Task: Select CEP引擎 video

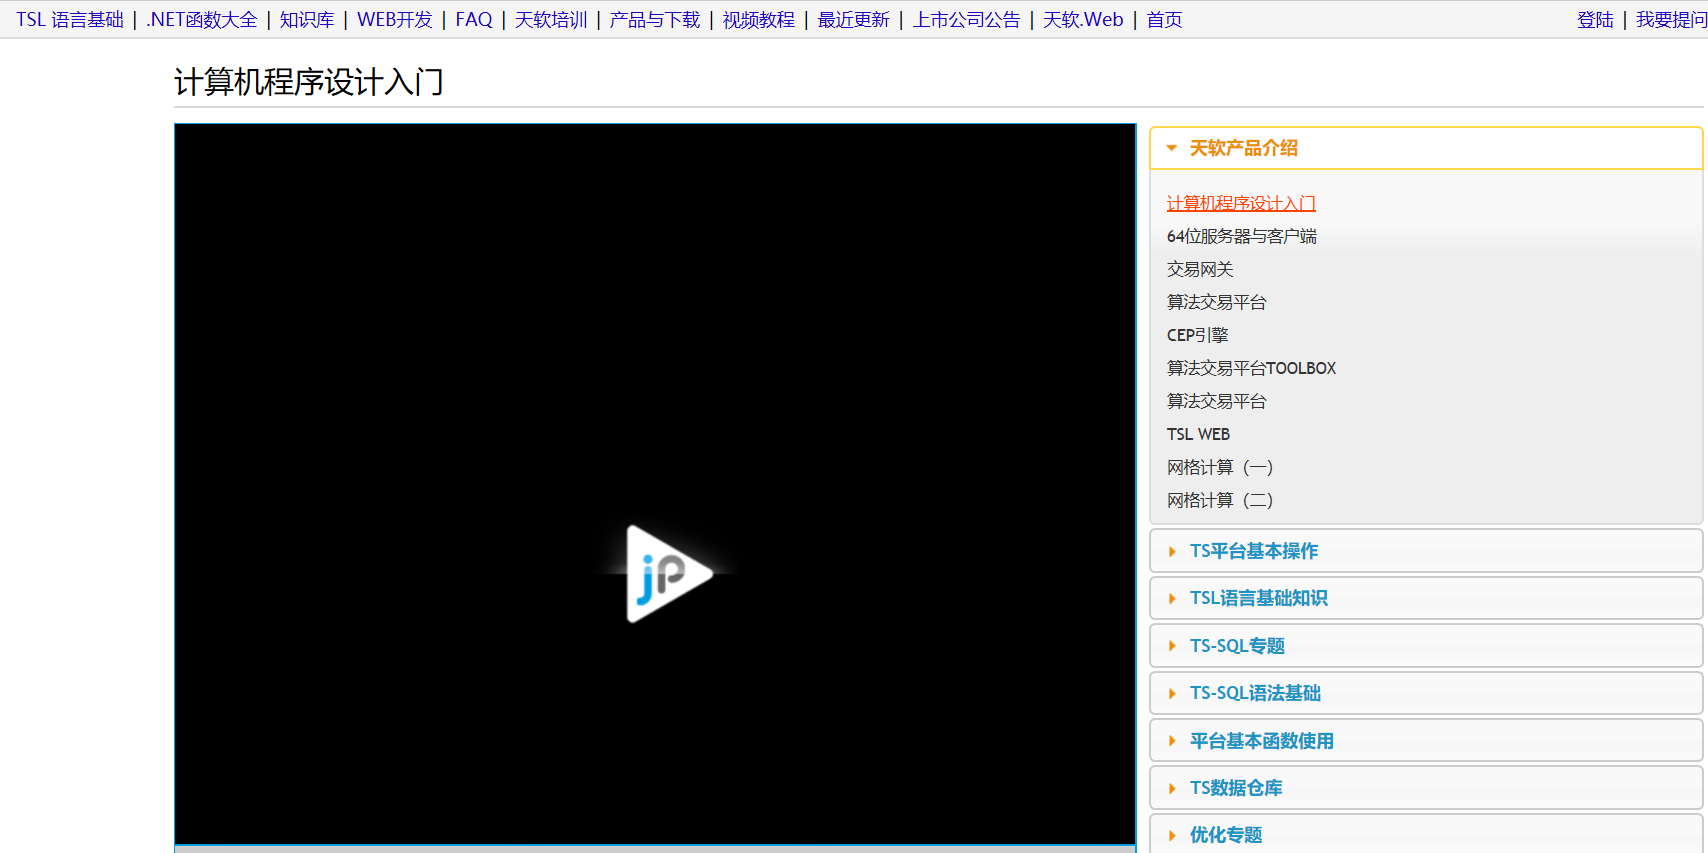Action: pos(1197,335)
